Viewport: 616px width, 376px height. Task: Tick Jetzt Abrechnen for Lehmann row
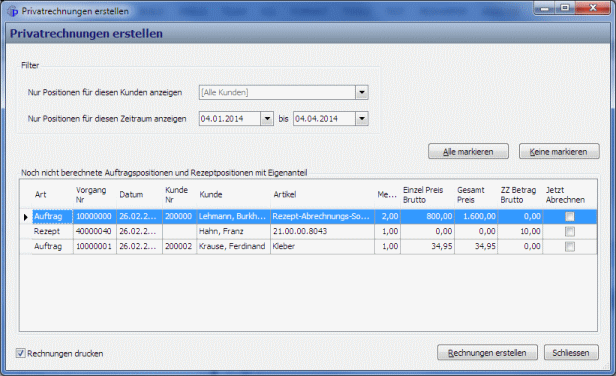(570, 216)
